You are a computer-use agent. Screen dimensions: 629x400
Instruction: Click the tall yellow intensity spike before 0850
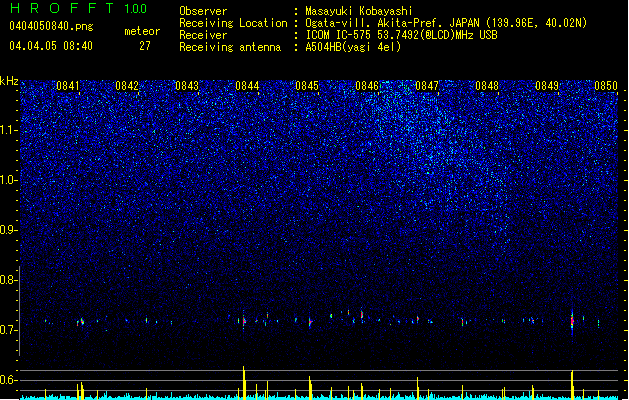pyautogui.click(x=572, y=385)
